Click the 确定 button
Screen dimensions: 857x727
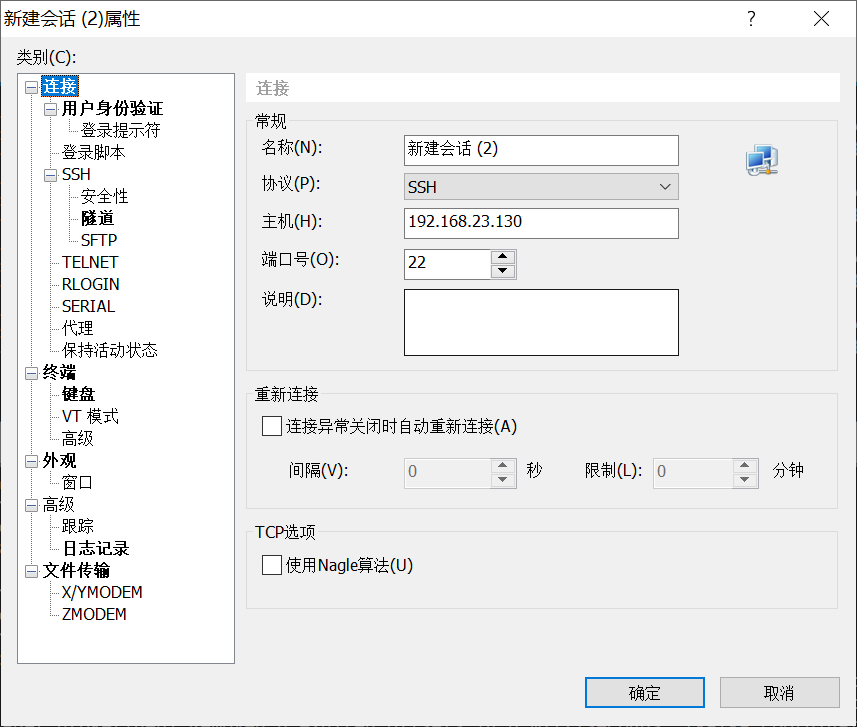[644, 692]
